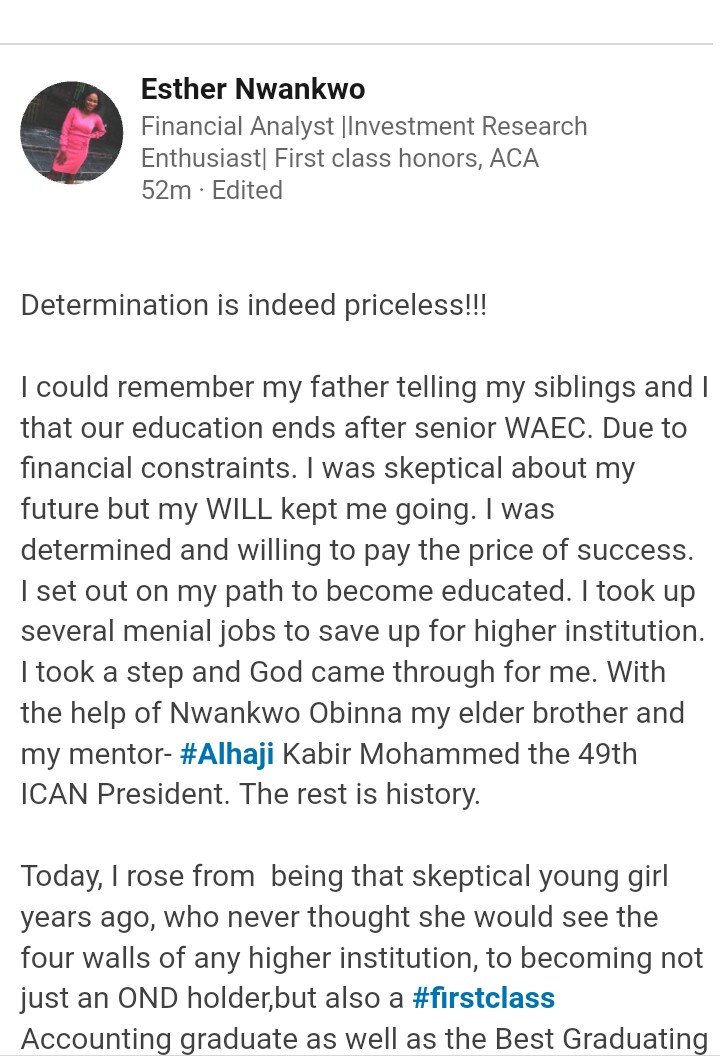Click the 'Today, I rose from' paragraph start
The width and height of the screenshot is (720, 1059).
(138, 877)
